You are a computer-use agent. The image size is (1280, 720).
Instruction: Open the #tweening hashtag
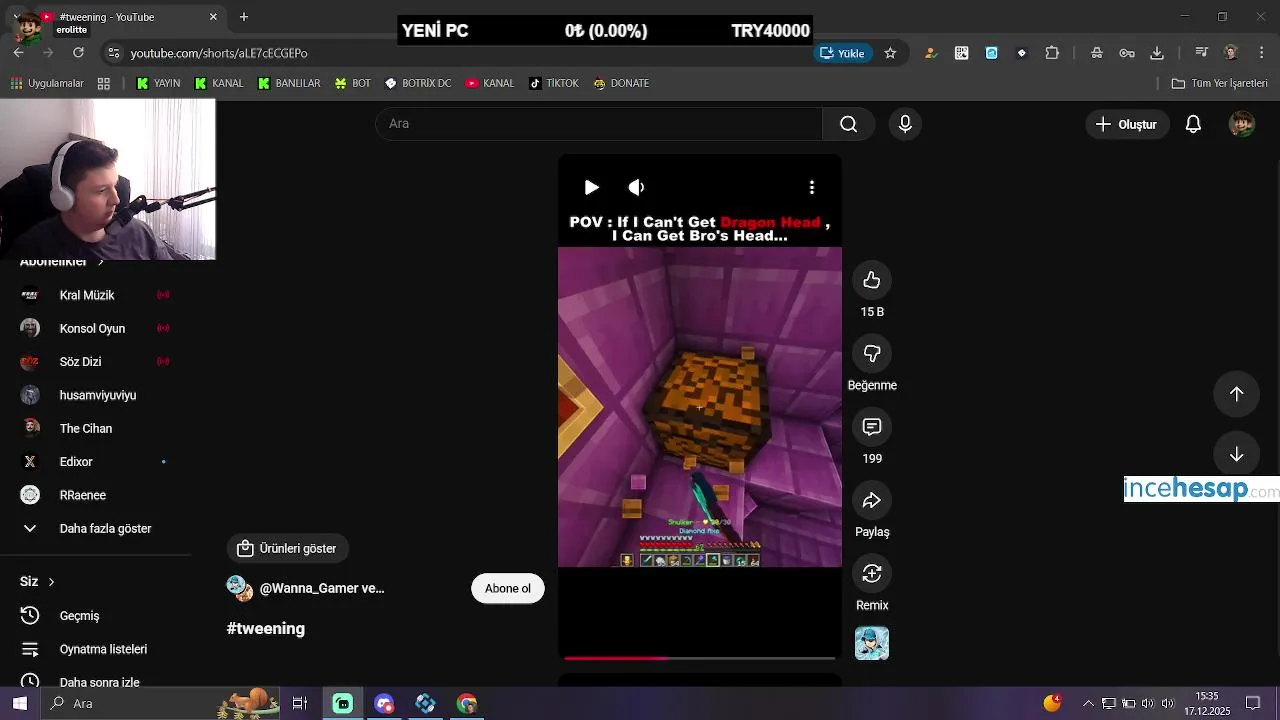(266, 628)
